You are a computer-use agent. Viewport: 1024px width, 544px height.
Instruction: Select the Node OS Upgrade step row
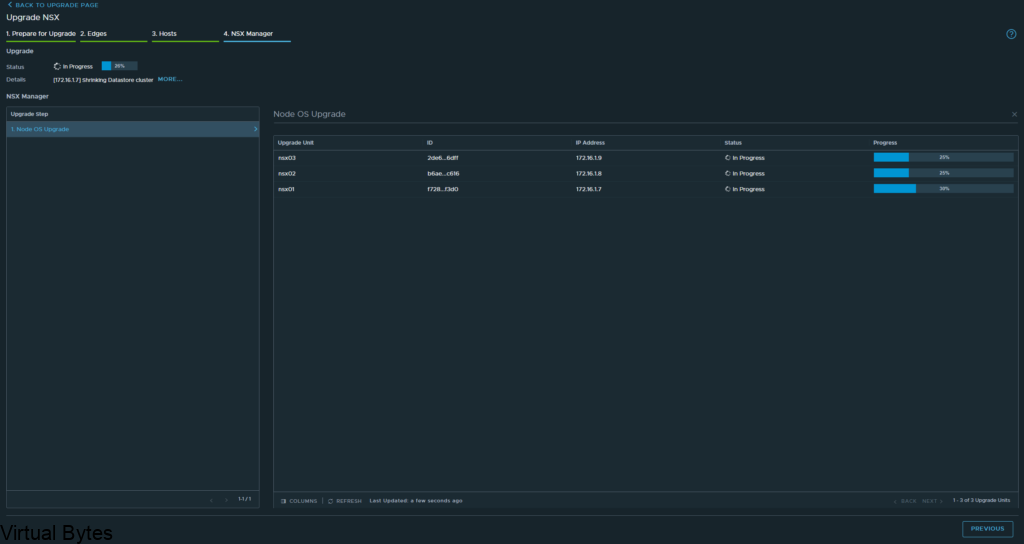(x=133, y=129)
